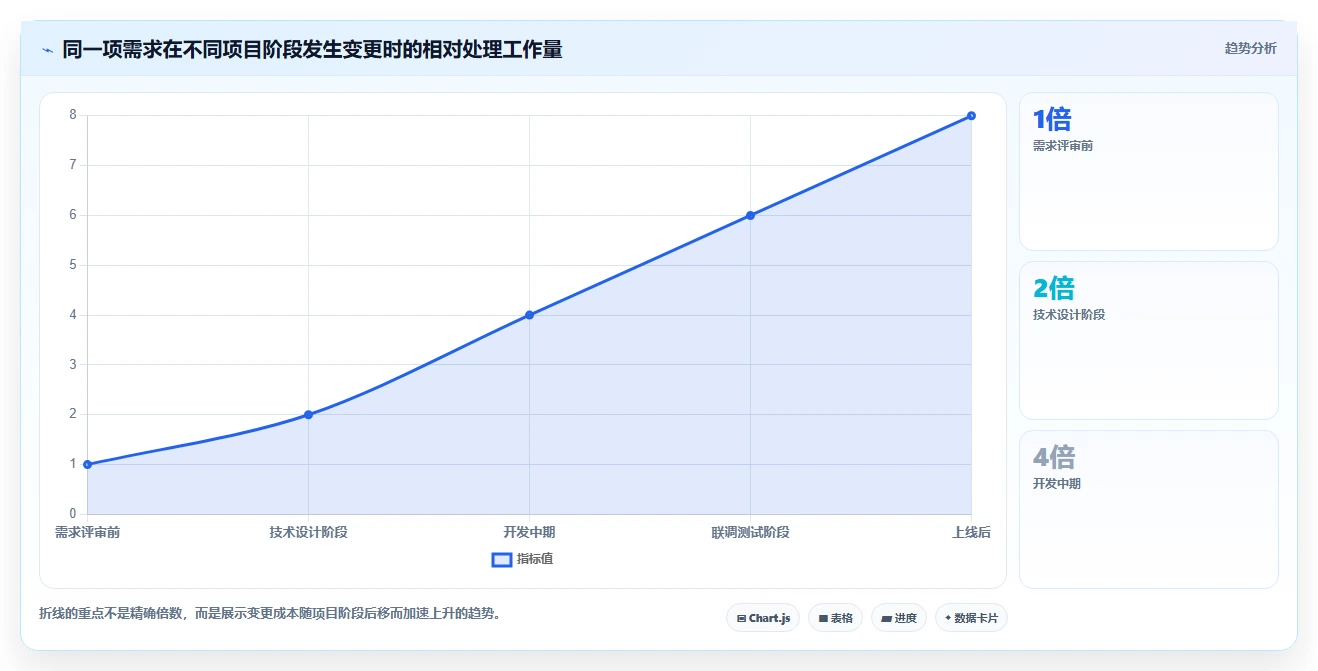Screen dimensions: 1318x671
Task: Click the footnote starting 折线的重点不是精确倍数
Action: click(270, 613)
